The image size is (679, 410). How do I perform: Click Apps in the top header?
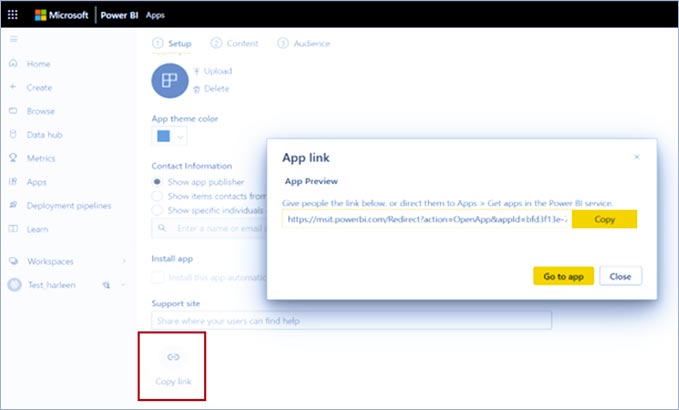[155, 15]
